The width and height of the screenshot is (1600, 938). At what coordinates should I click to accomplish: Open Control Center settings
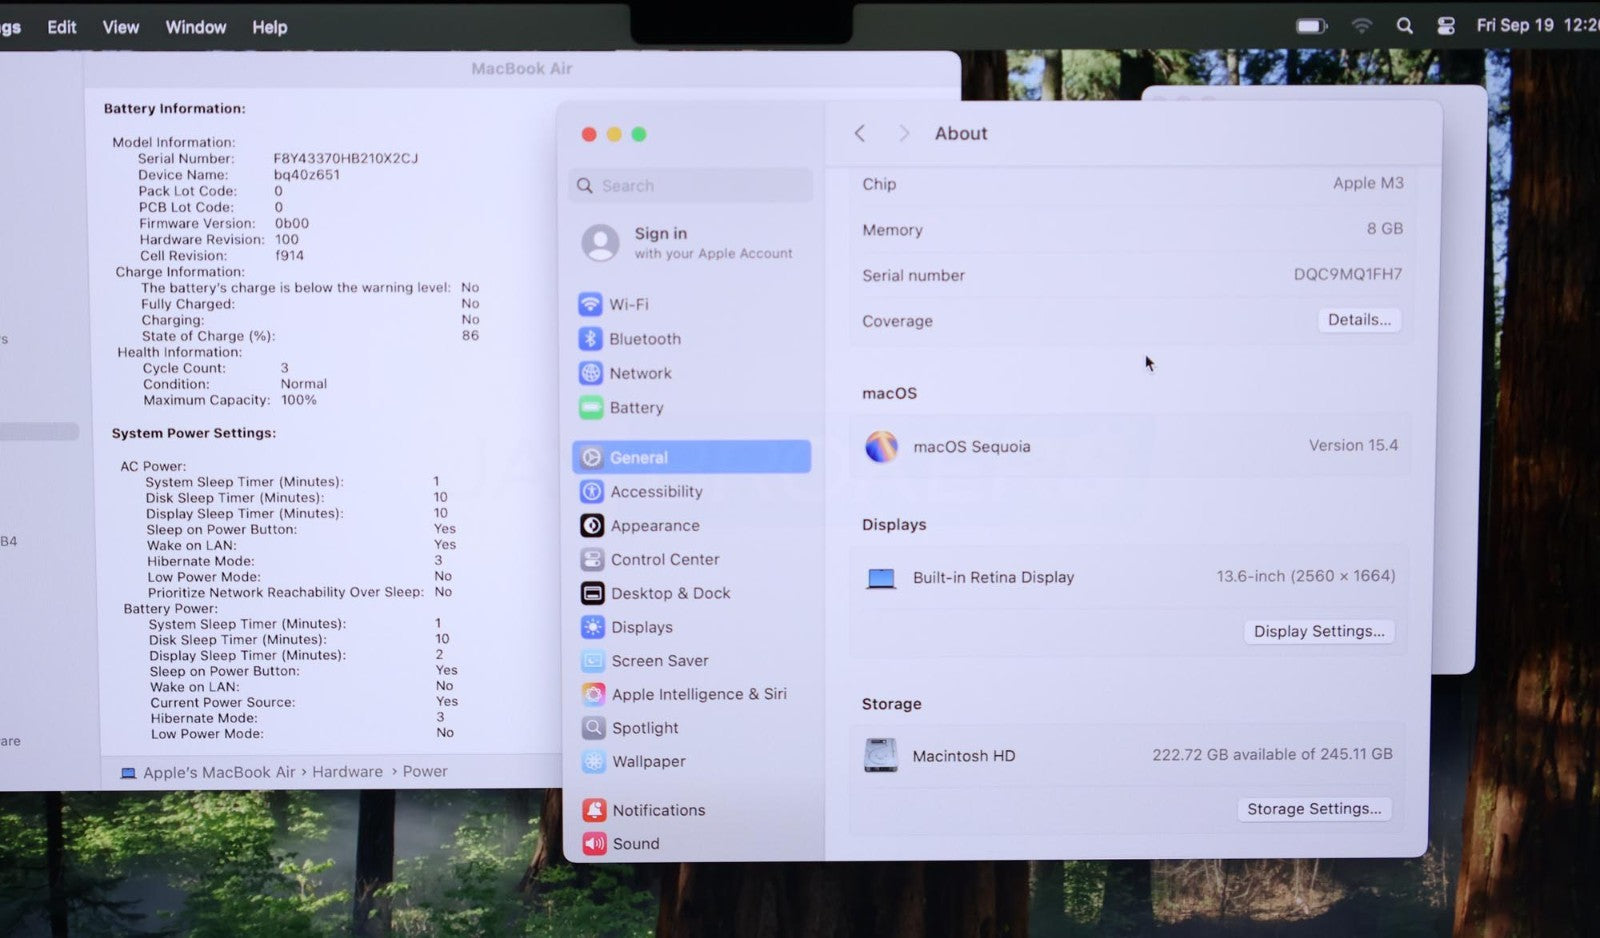click(x=664, y=560)
